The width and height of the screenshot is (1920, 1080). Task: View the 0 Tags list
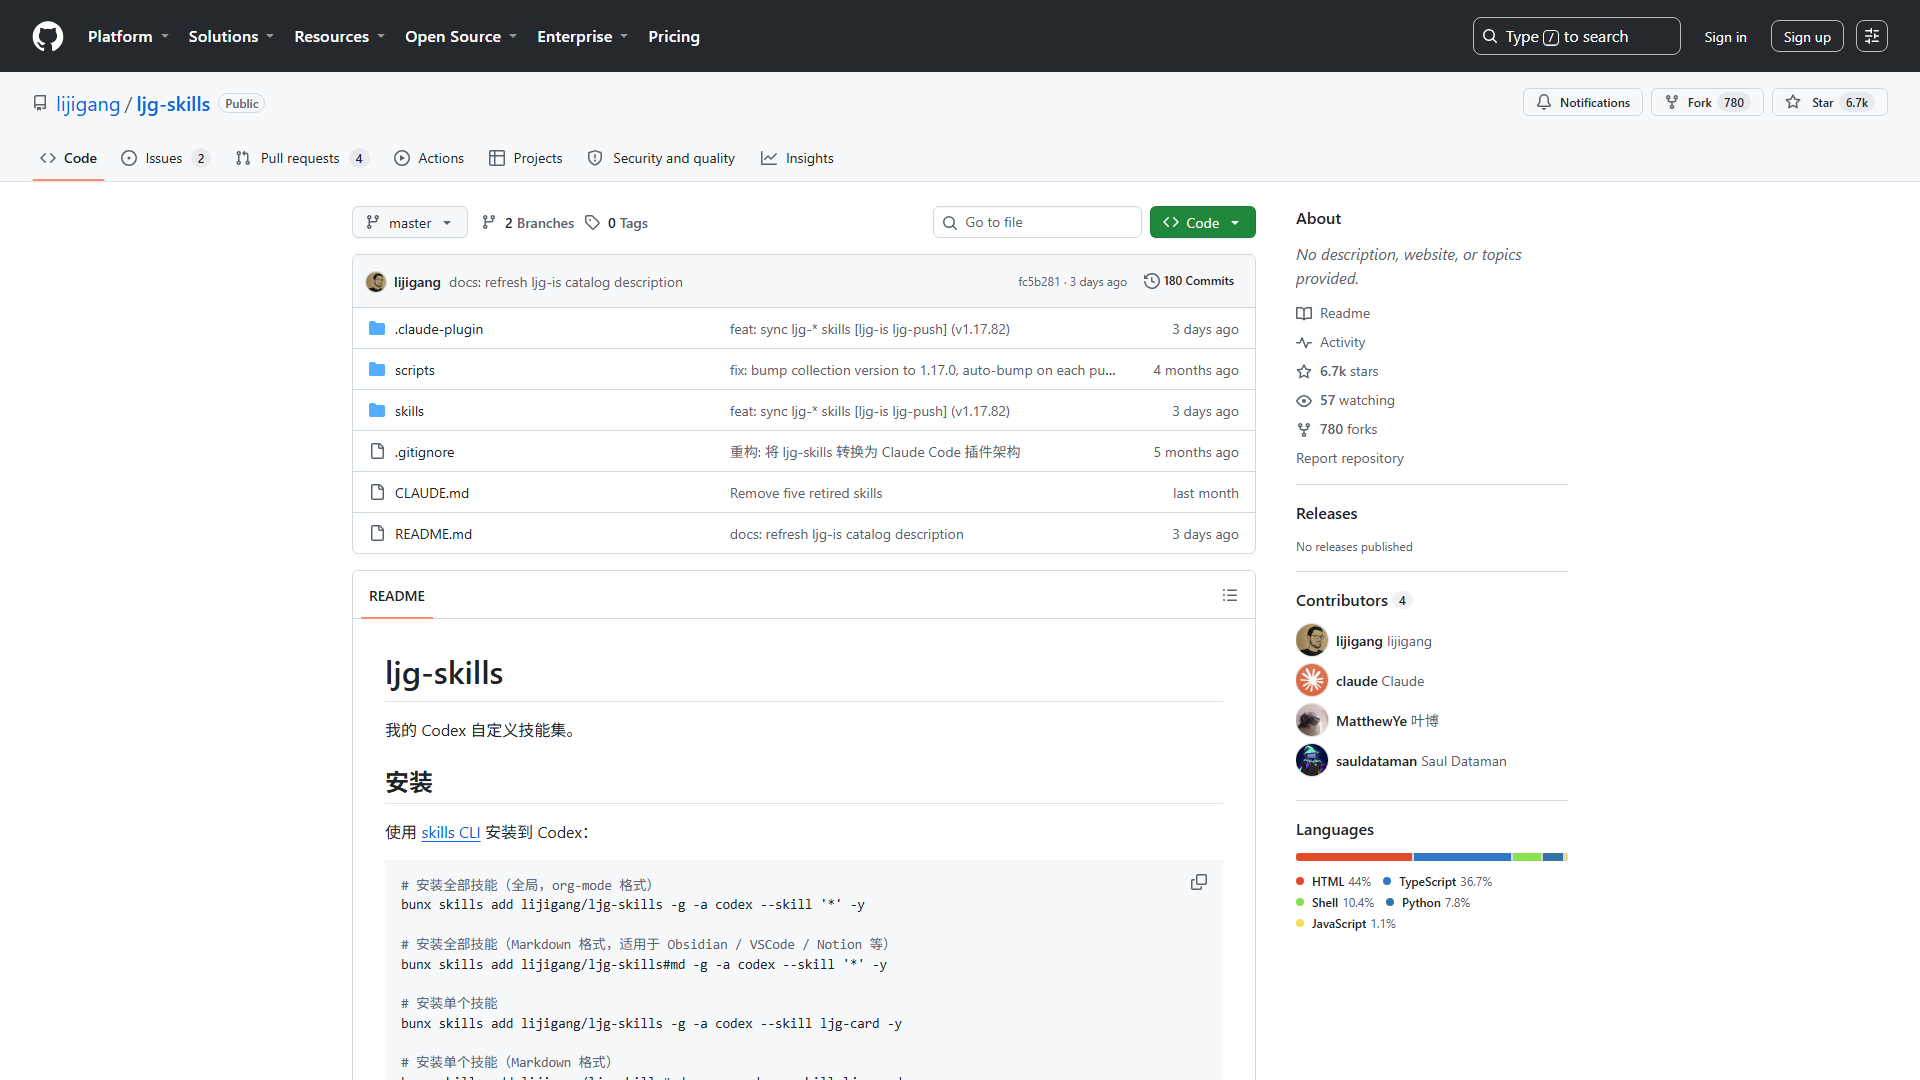617,223
